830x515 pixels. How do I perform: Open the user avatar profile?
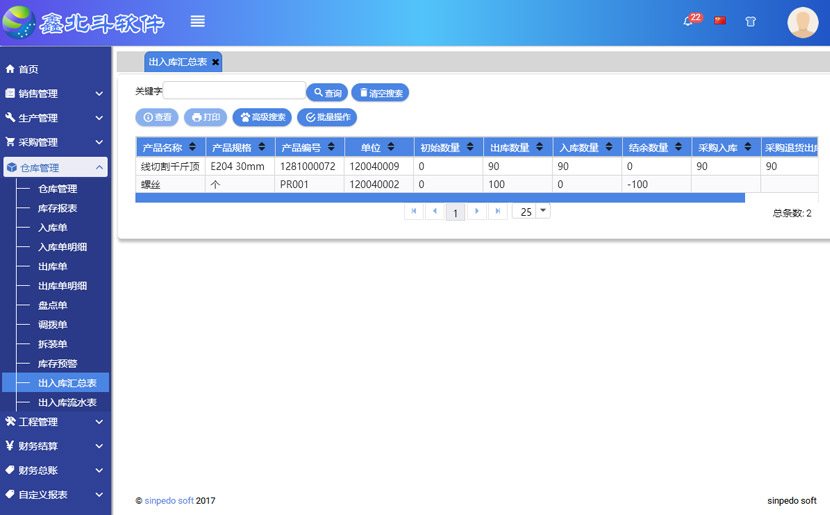(x=802, y=22)
